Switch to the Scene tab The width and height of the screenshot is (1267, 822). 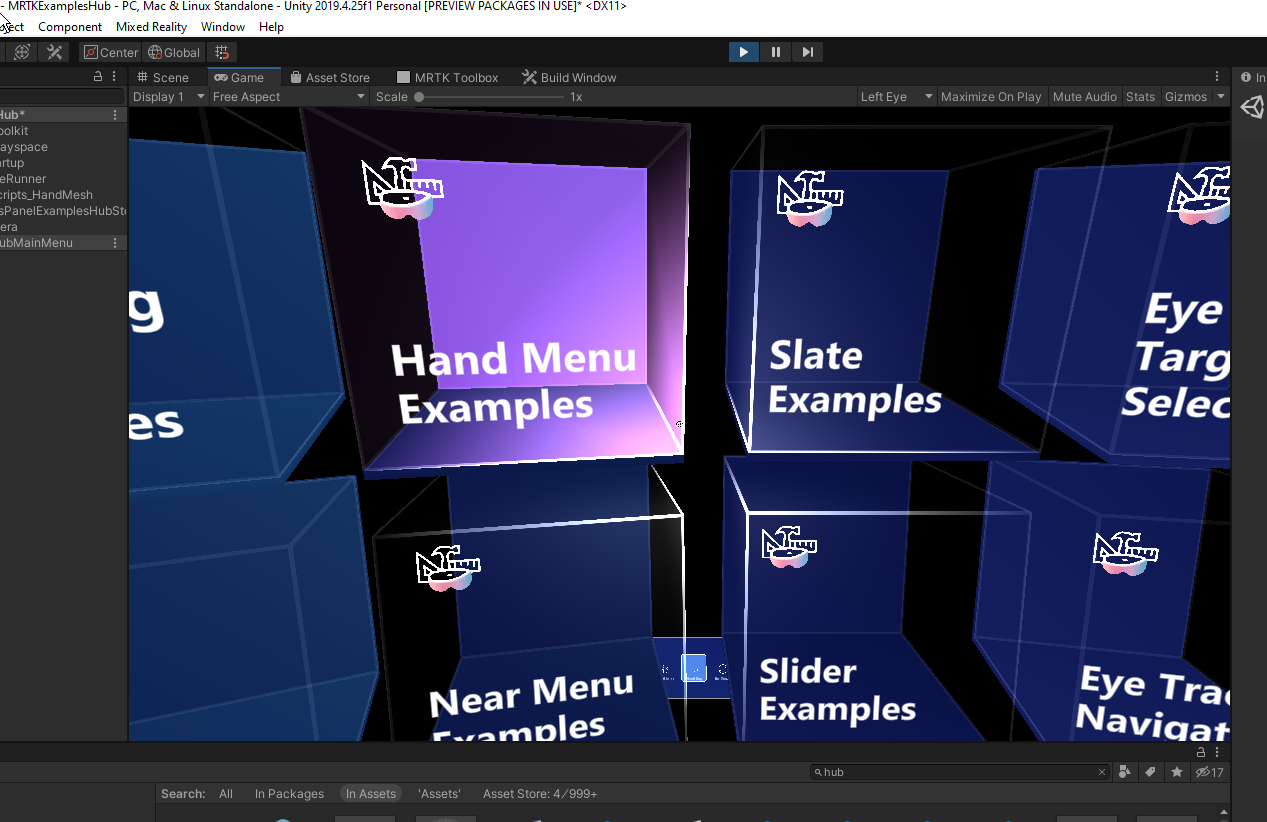point(163,77)
